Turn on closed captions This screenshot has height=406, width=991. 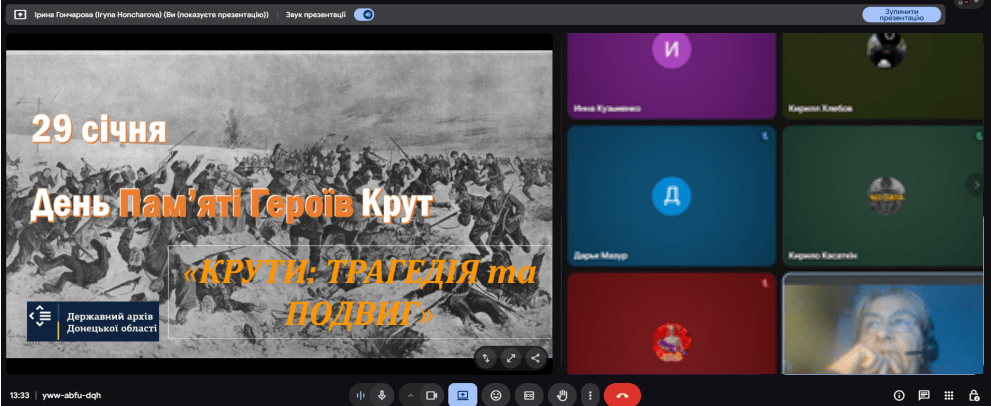click(529, 395)
